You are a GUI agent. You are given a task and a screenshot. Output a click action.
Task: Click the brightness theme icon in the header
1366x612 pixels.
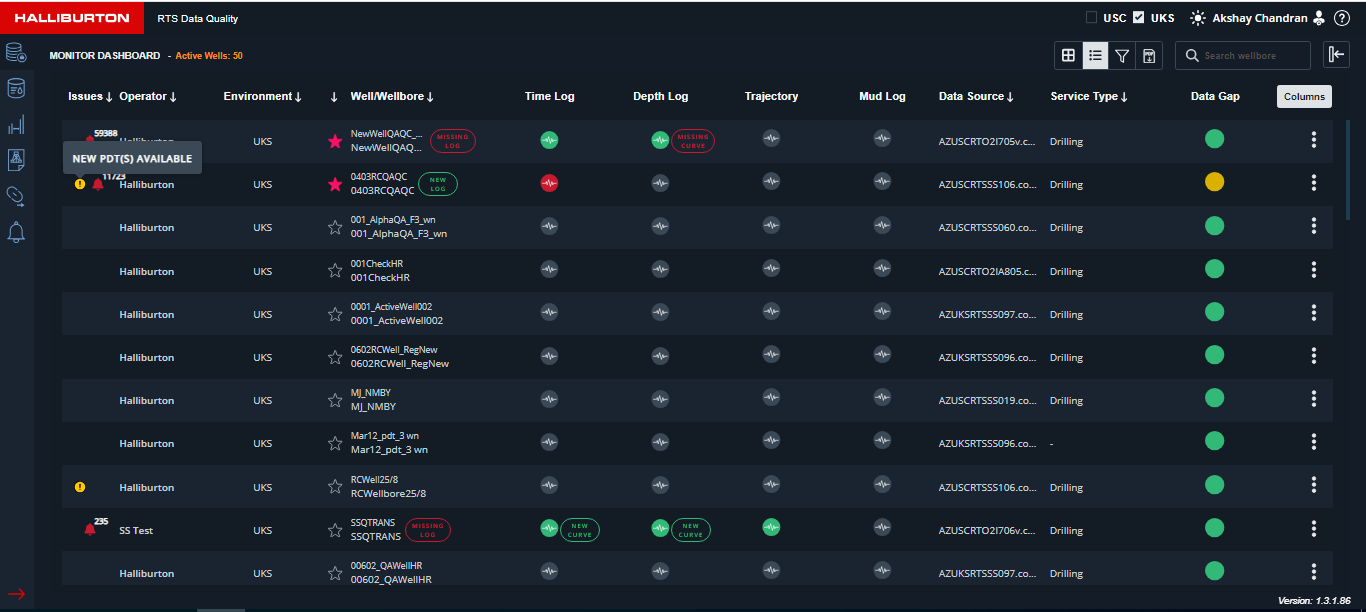[1196, 17]
